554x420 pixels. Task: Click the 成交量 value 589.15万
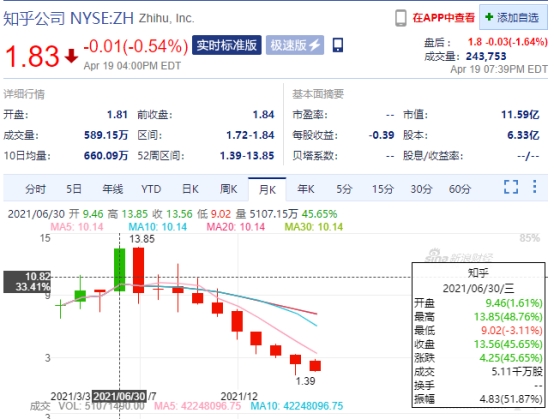(106, 135)
